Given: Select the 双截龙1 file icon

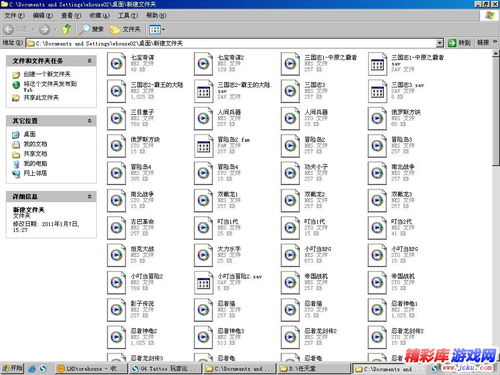Looking at the screenshot, I should point(203,200).
